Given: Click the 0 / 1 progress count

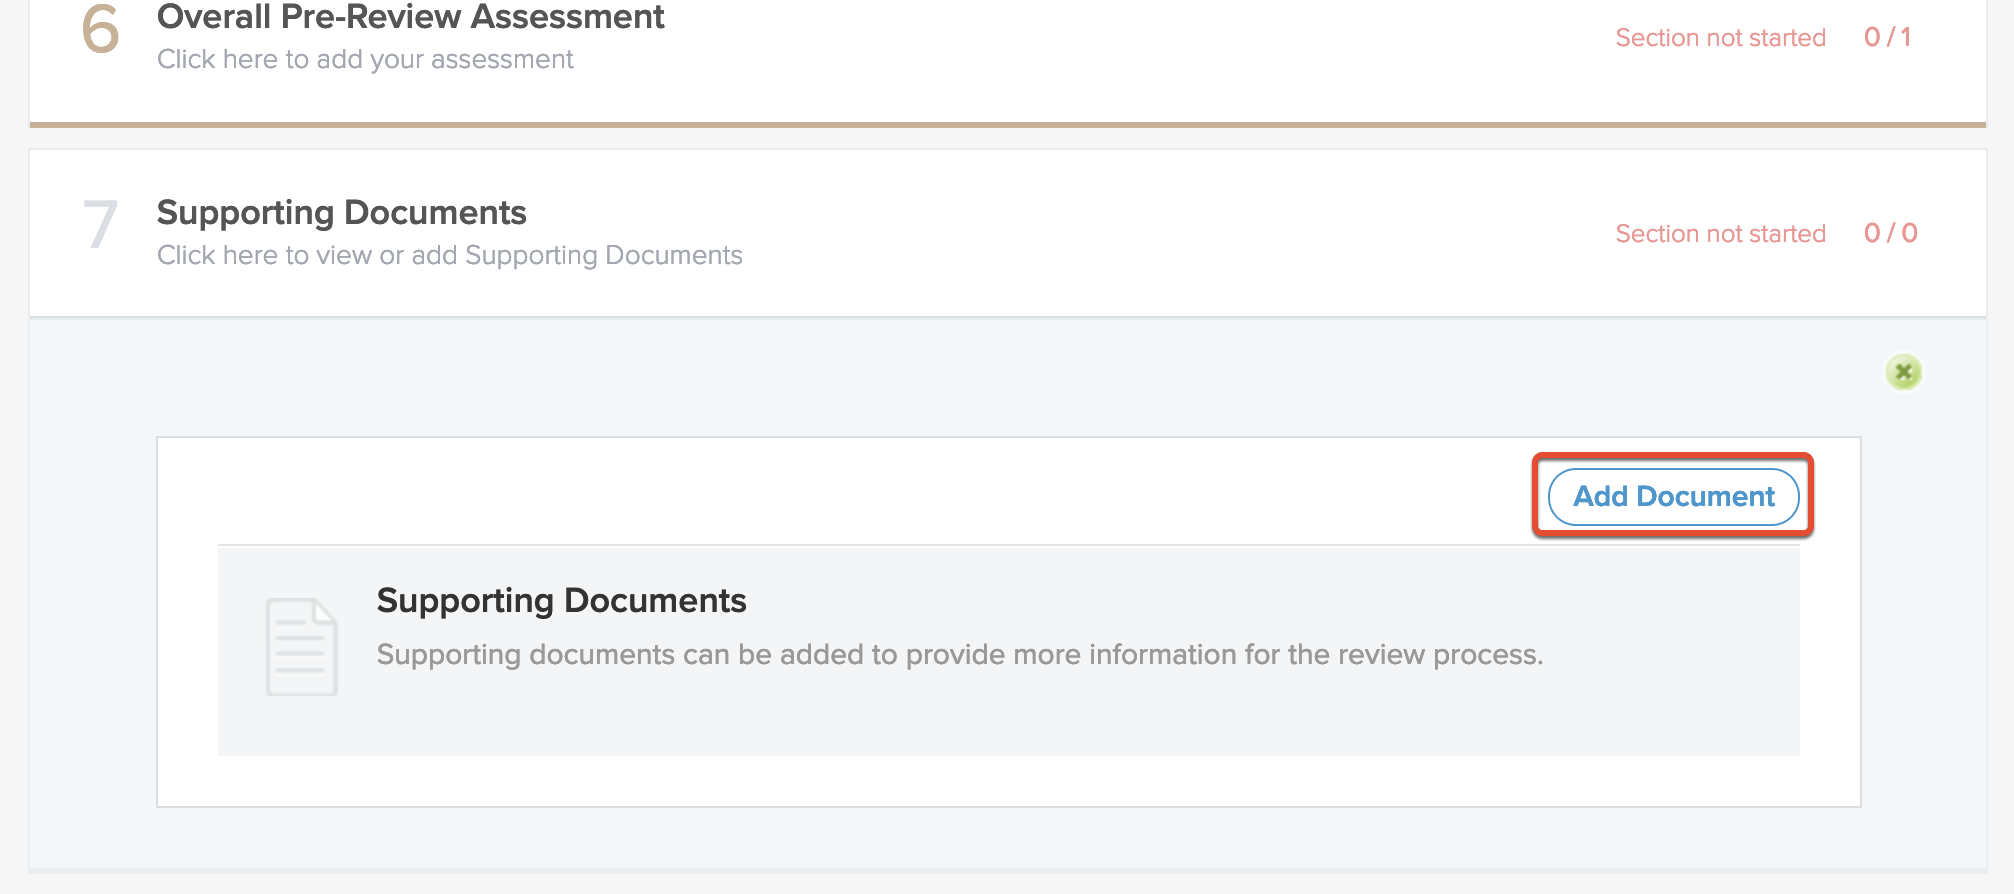Looking at the screenshot, I should 1887,37.
